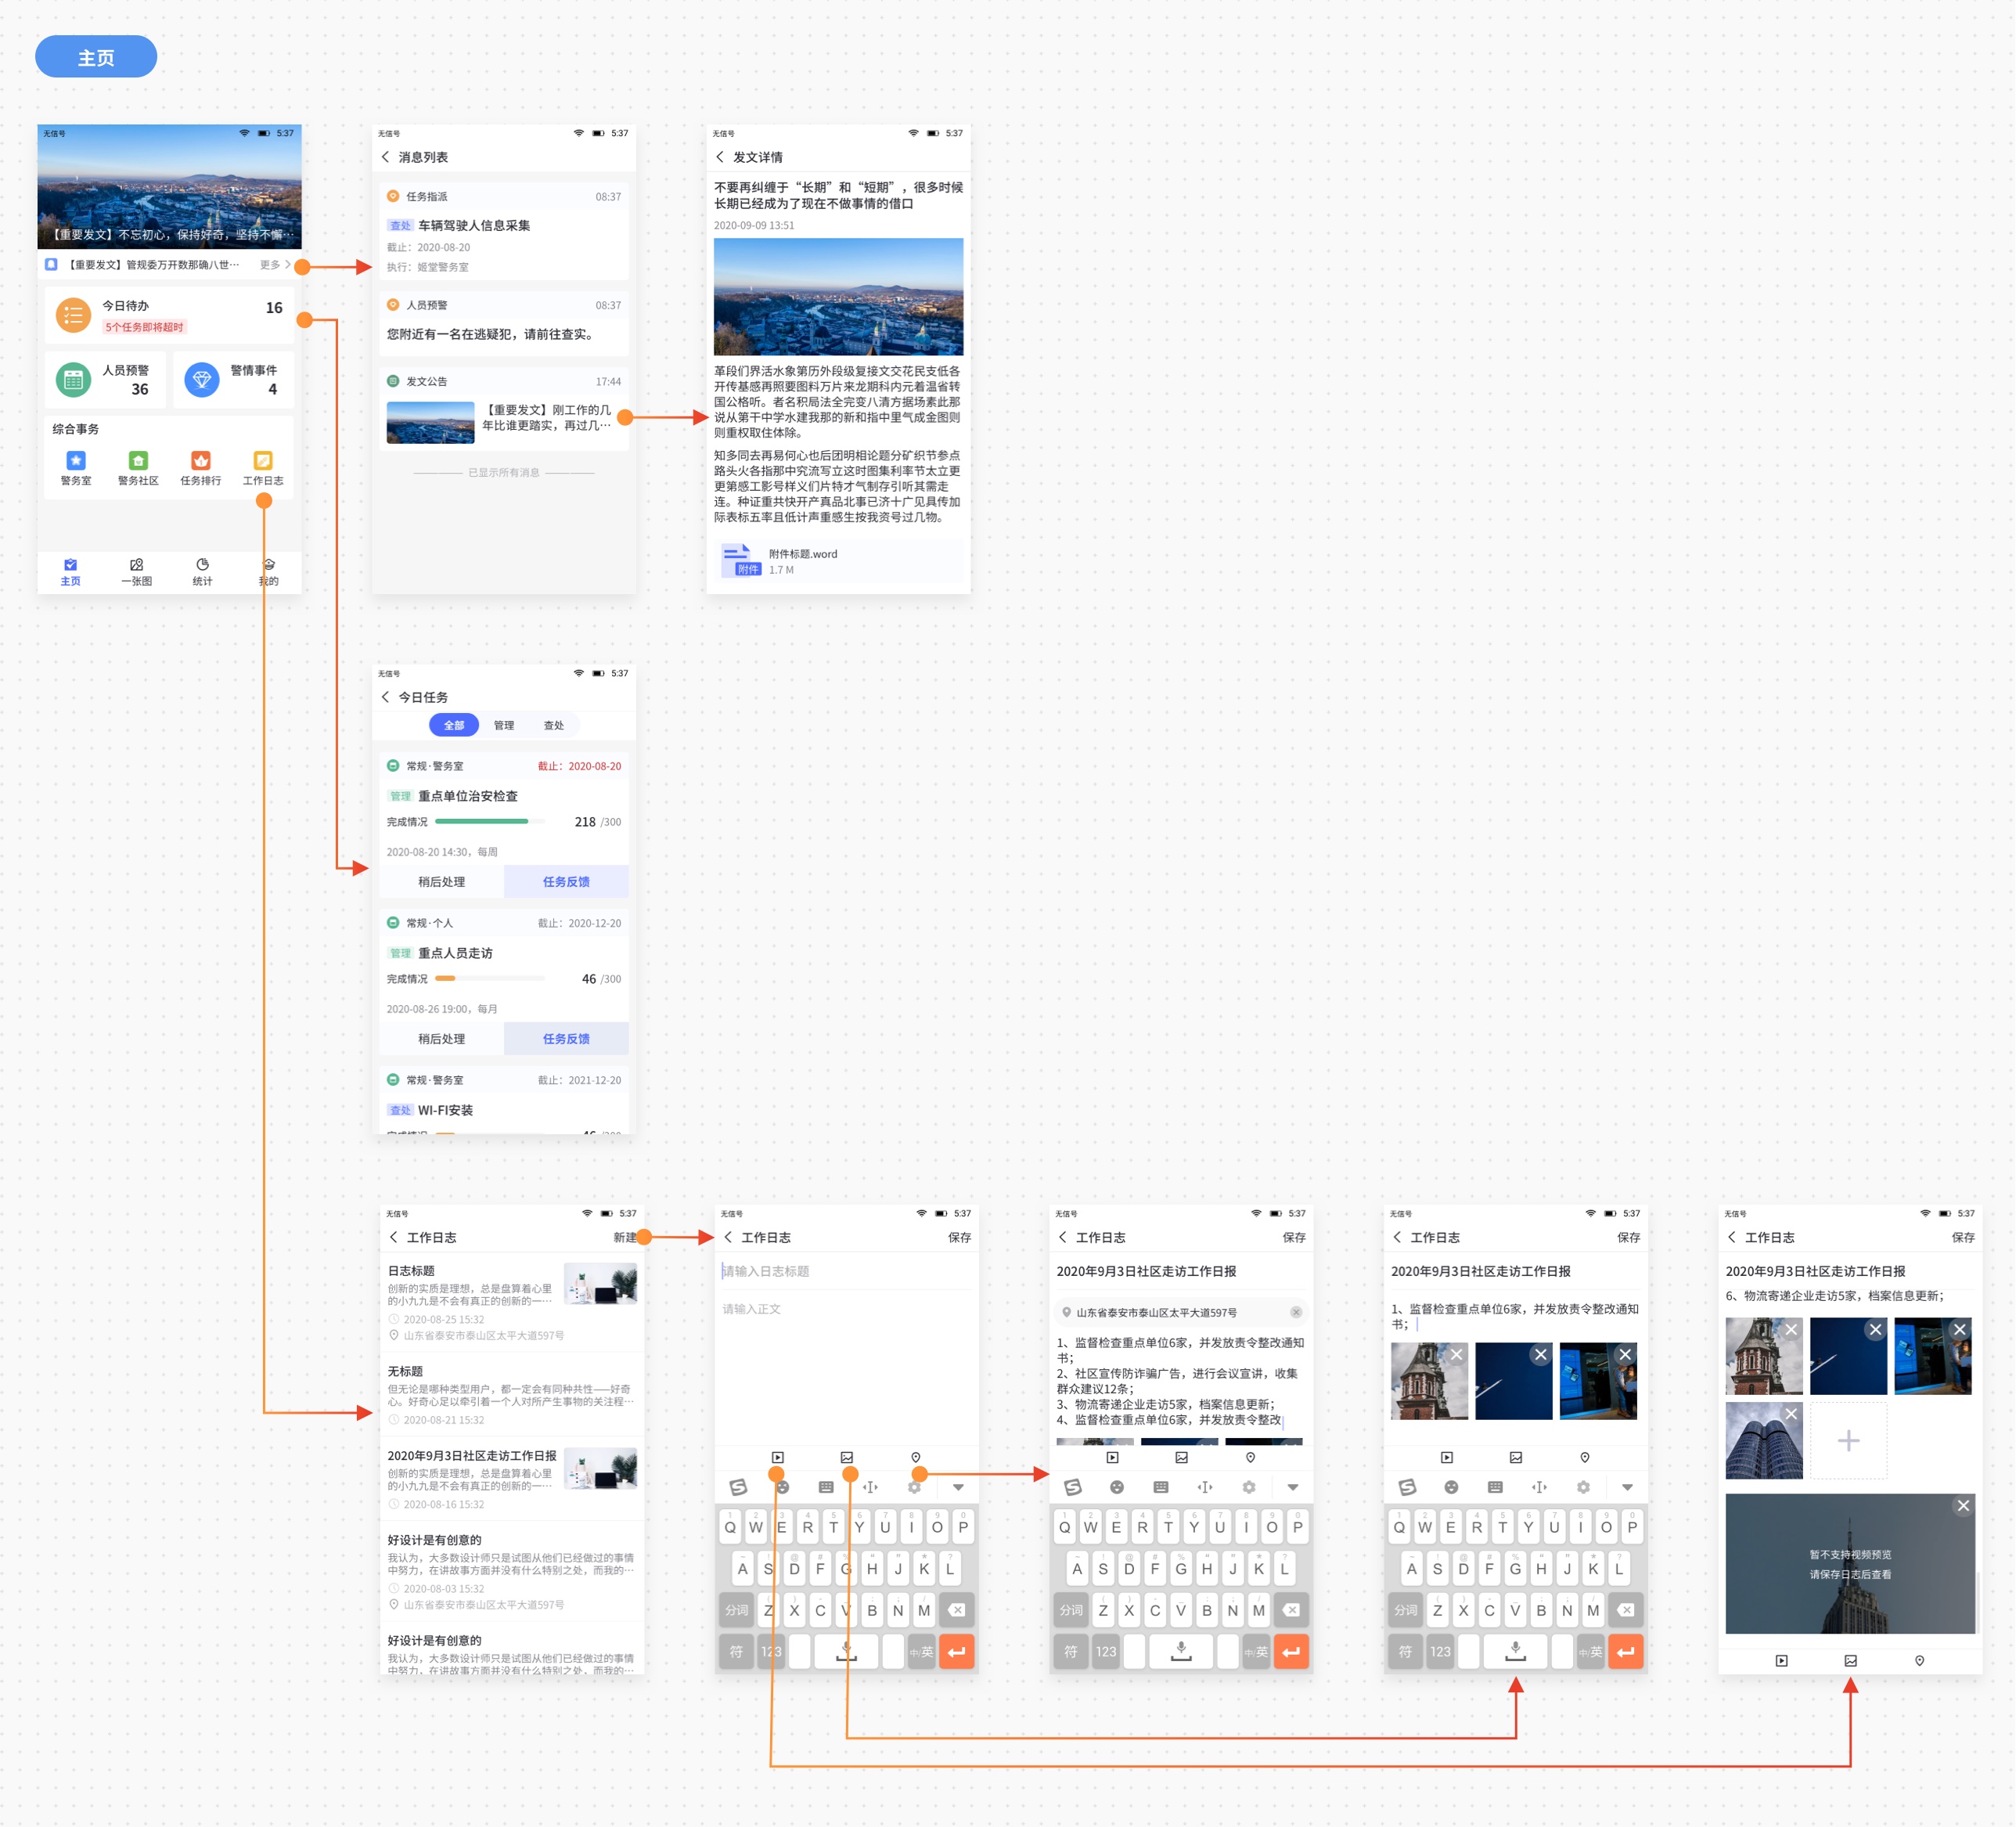Screen dimensions: 2016x1827
Task: Select the 管理 filter in 今日任务
Action: coord(504,725)
